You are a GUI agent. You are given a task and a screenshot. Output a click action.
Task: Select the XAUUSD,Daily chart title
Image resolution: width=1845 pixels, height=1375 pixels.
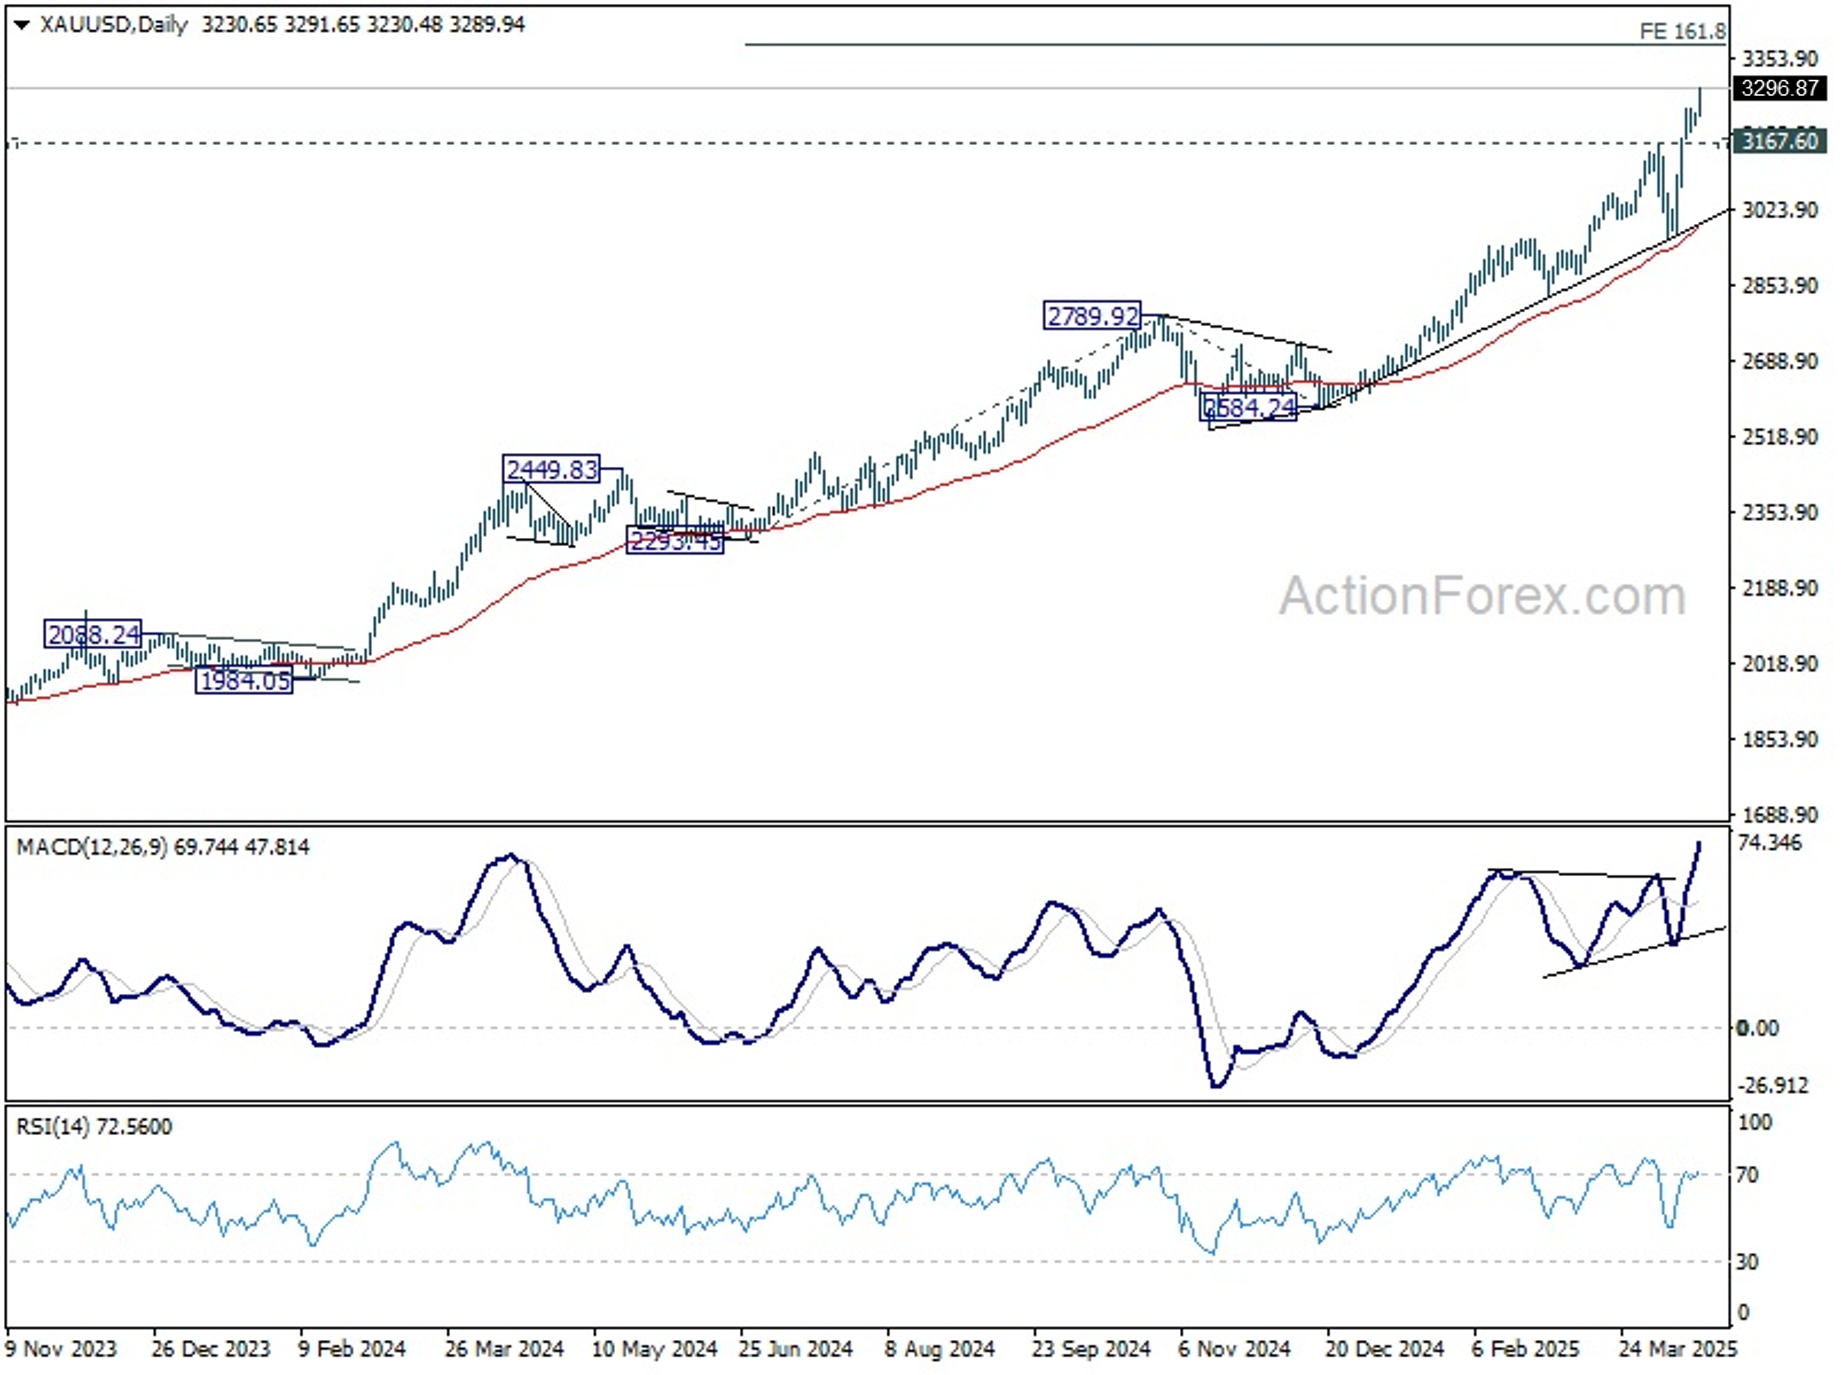click(113, 24)
